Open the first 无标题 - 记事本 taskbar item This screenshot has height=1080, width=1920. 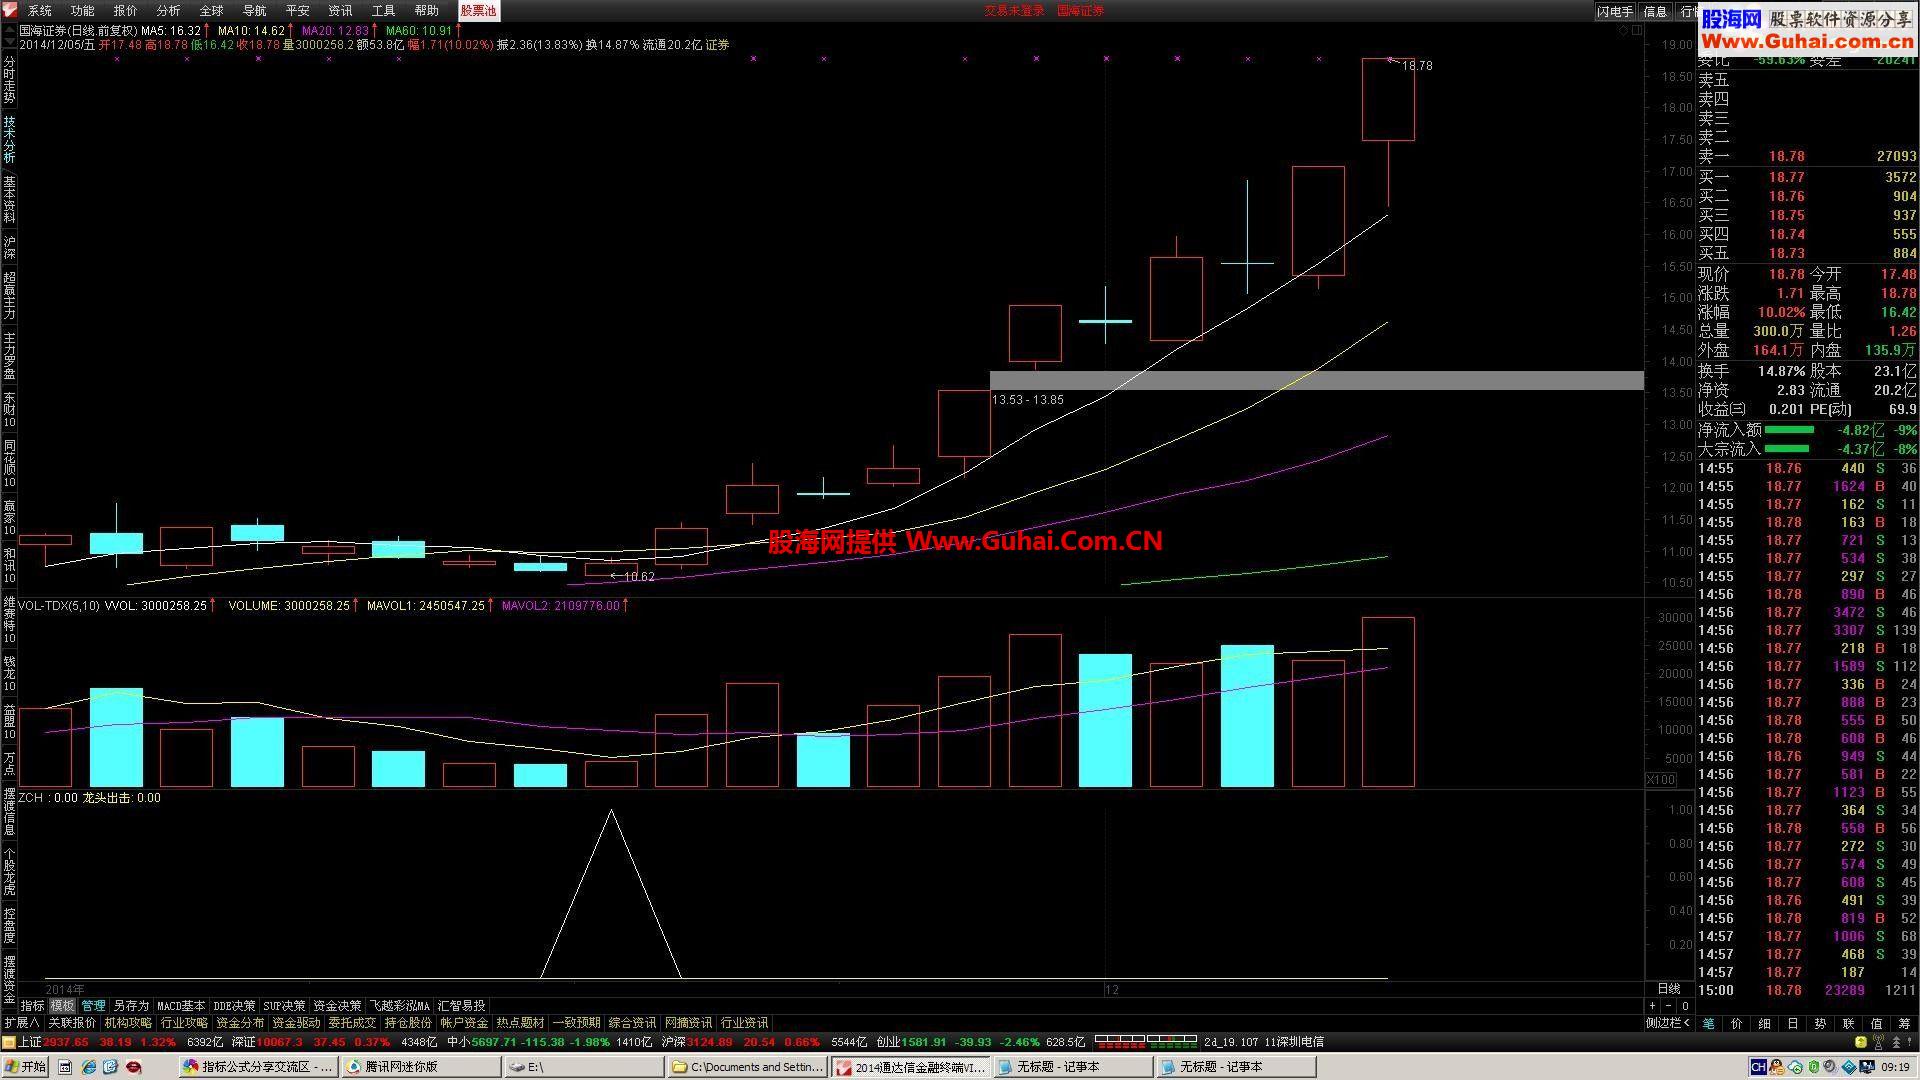[1074, 1067]
